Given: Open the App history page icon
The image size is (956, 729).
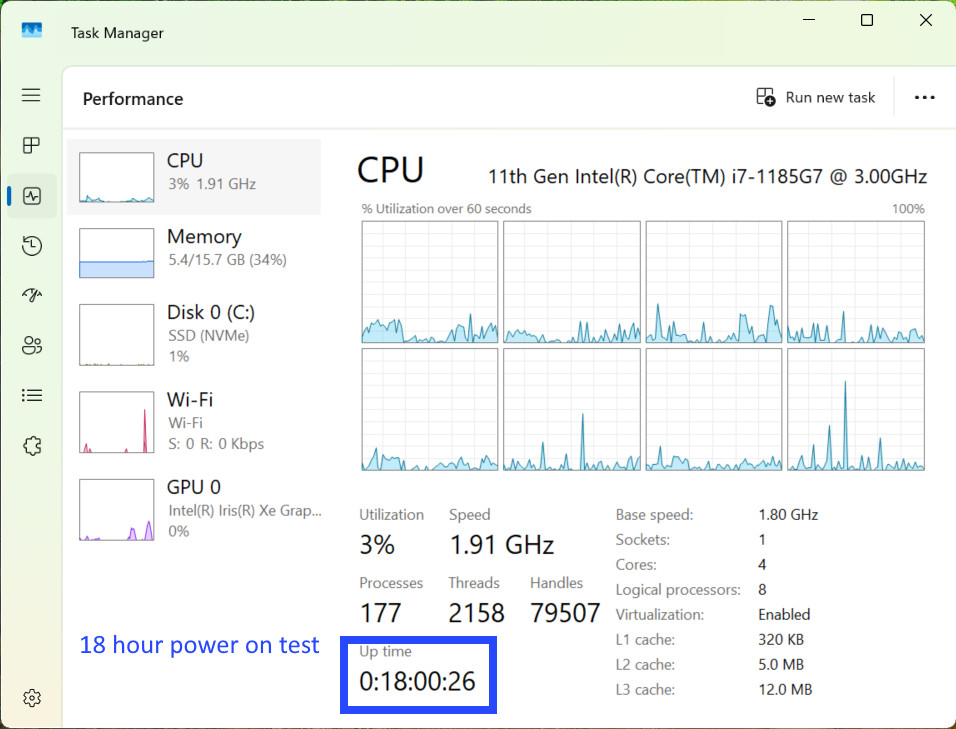Looking at the screenshot, I should coord(32,246).
